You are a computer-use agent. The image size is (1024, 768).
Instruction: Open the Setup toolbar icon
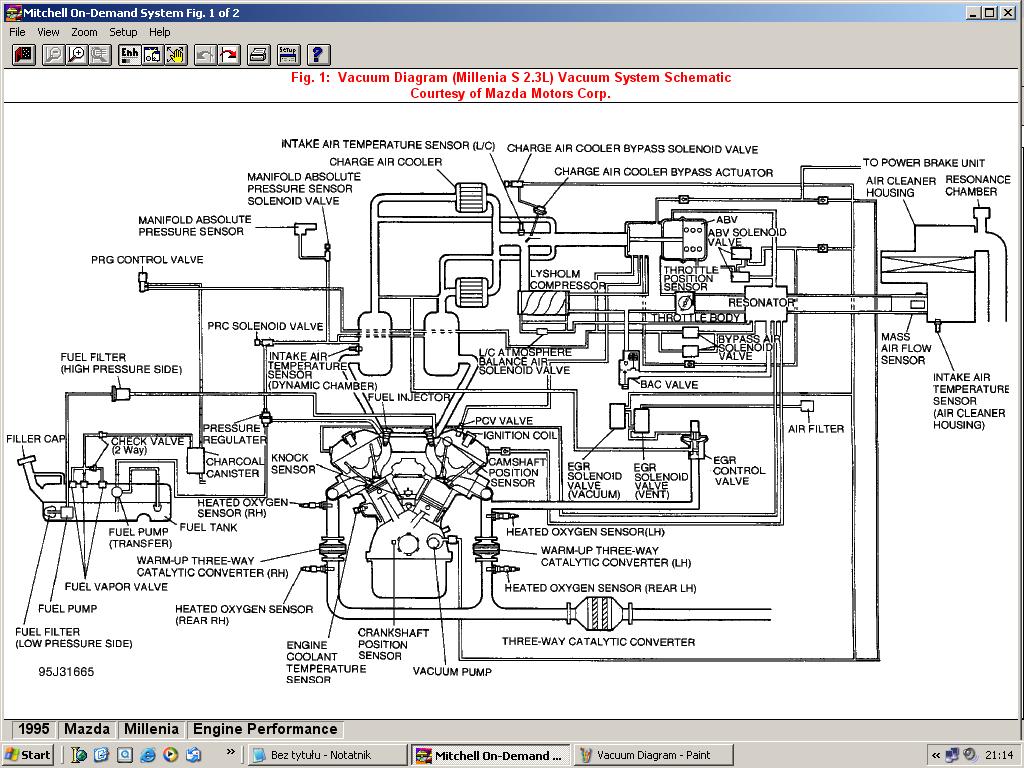point(287,55)
